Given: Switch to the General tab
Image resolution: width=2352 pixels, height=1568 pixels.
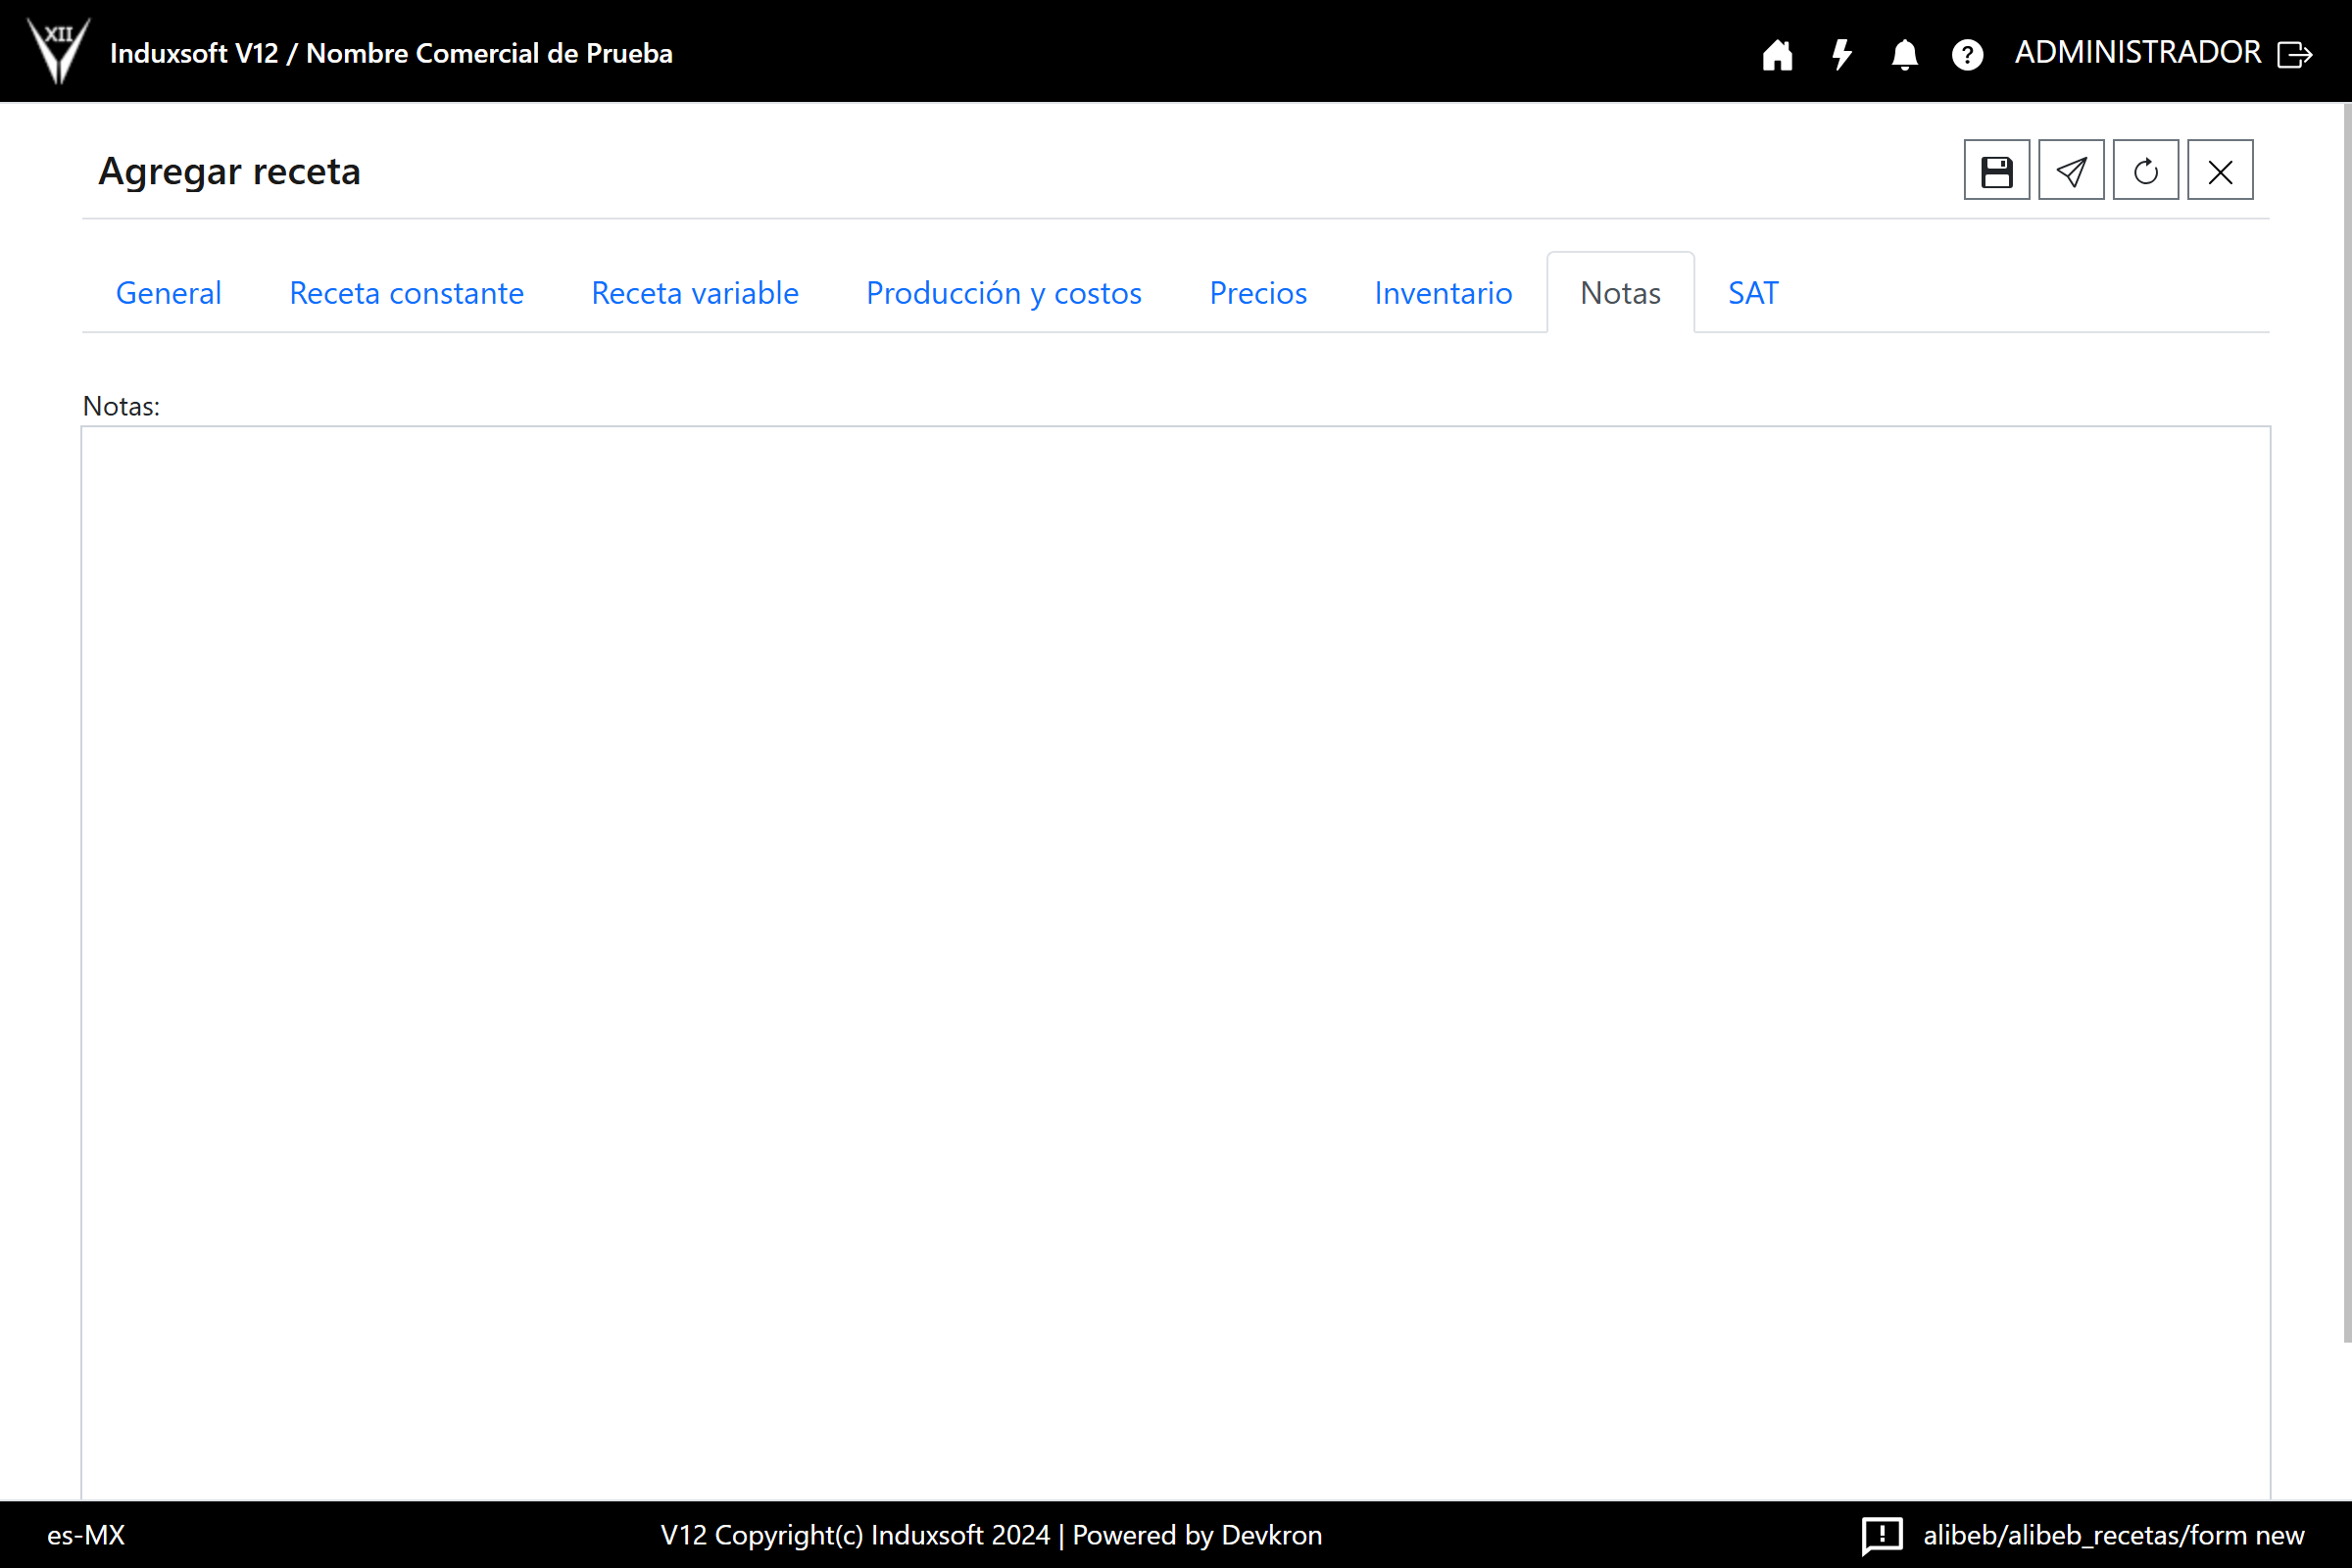Looking at the screenshot, I should click(168, 293).
